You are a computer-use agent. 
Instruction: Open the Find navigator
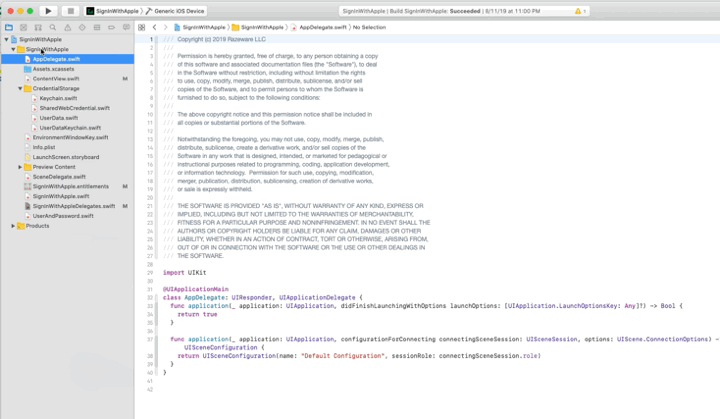53,28
